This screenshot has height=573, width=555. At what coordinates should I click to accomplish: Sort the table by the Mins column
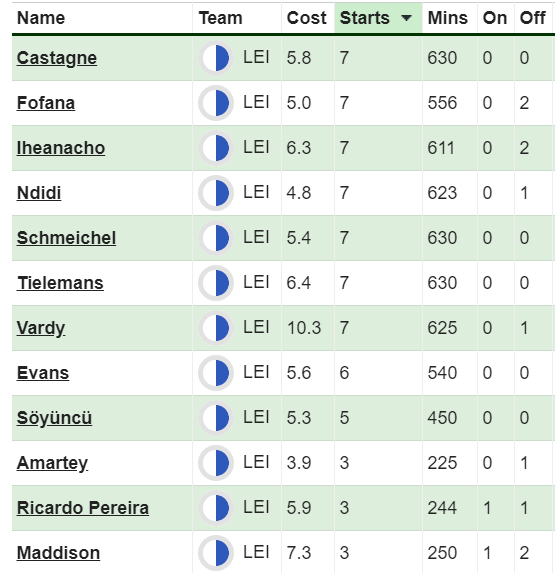[x=448, y=18]
